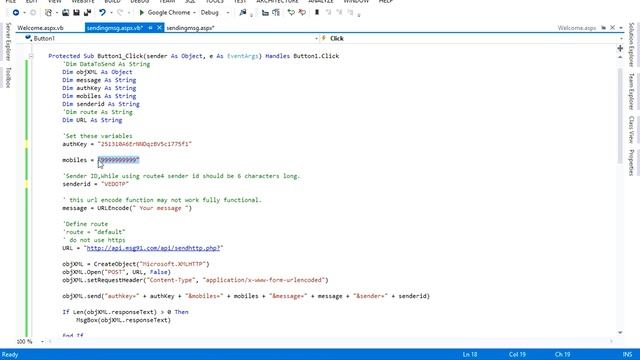
Task: Click the Open File toolbar icon
Action: [x=65, y=13]
